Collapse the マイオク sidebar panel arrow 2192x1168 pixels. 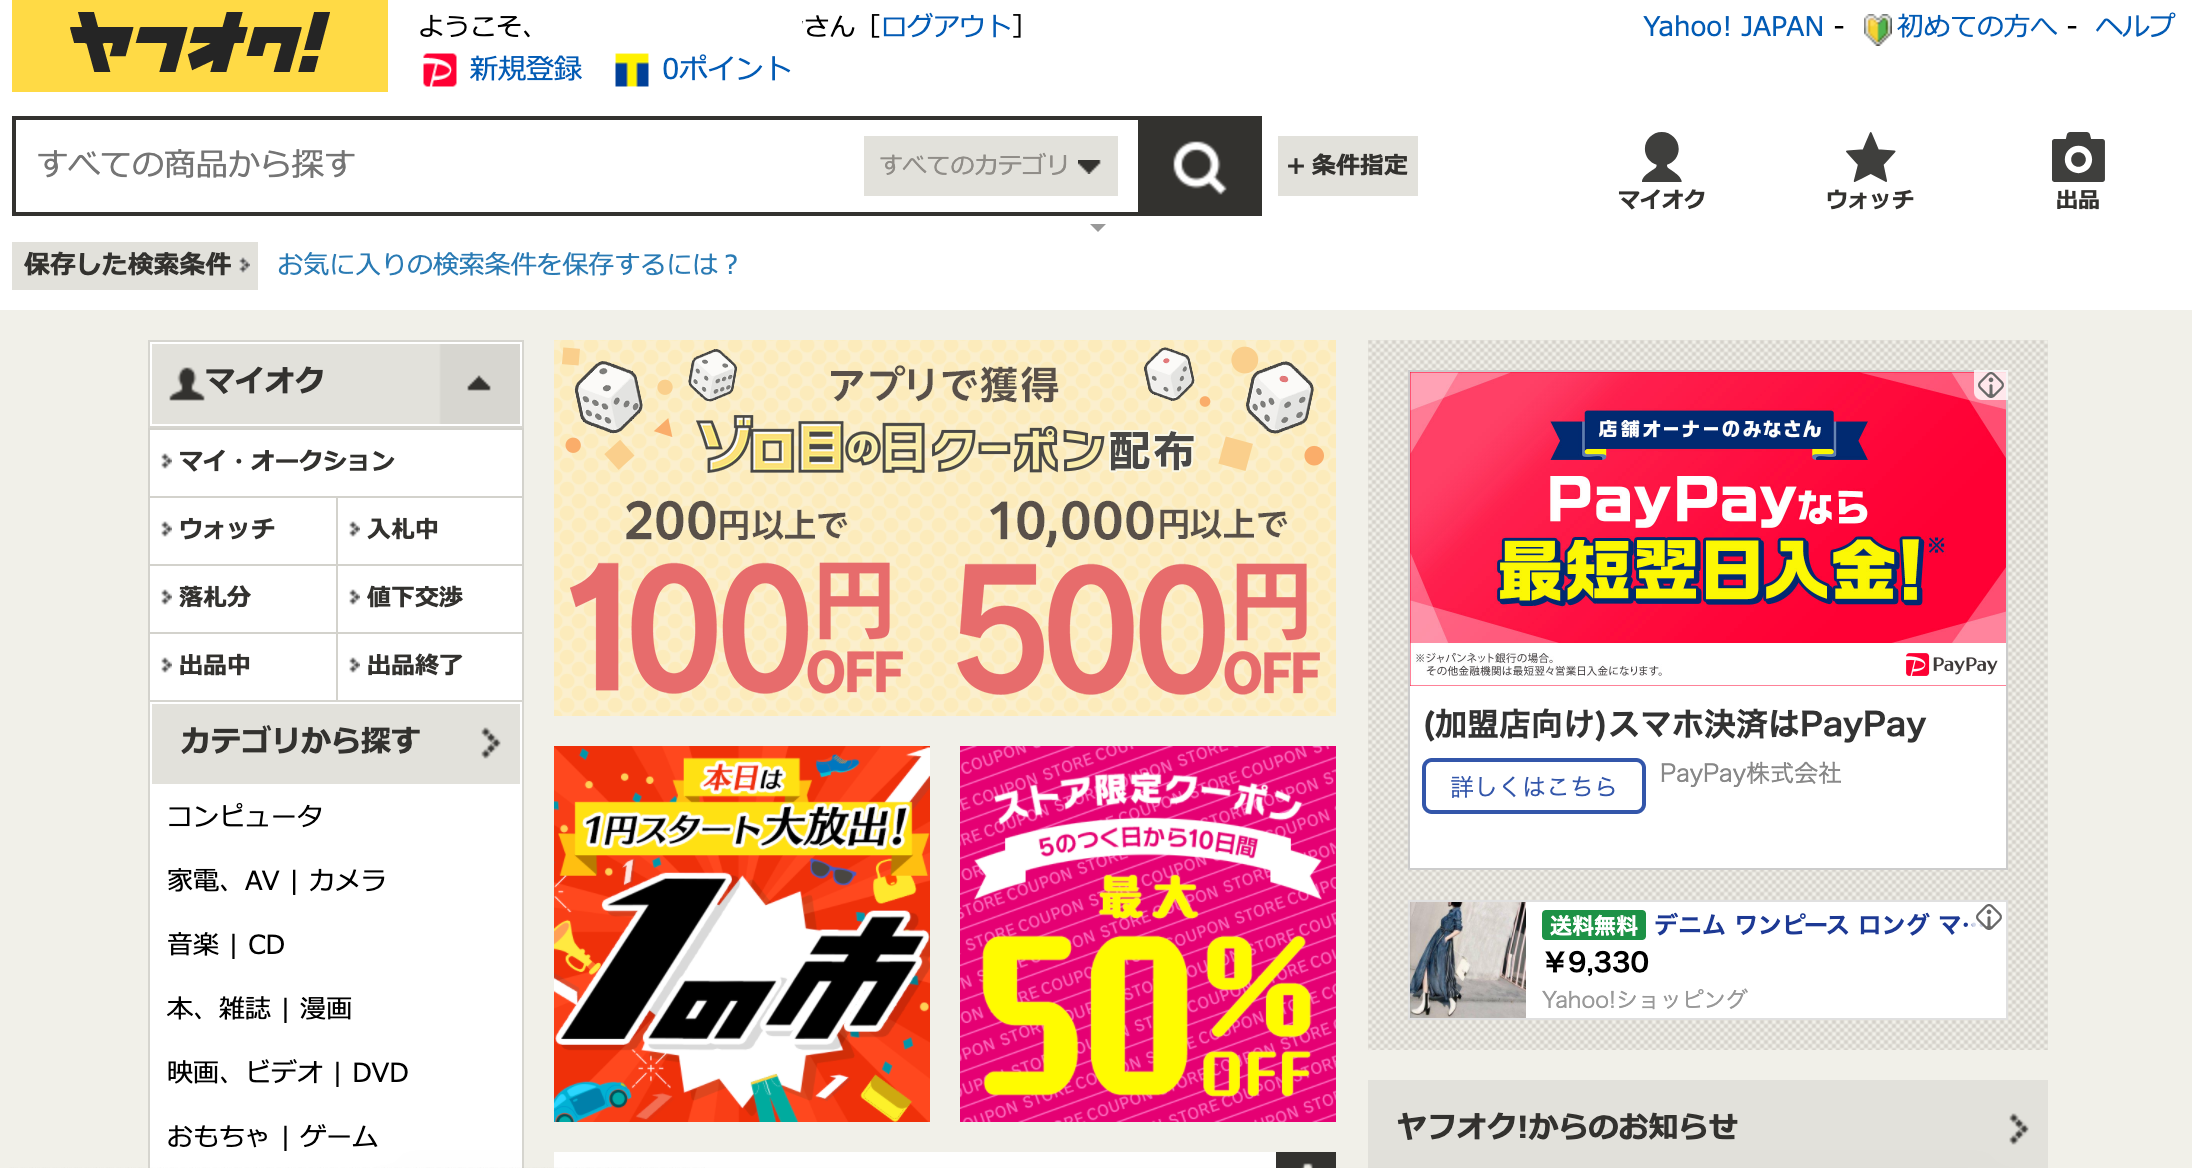point(479,383)
